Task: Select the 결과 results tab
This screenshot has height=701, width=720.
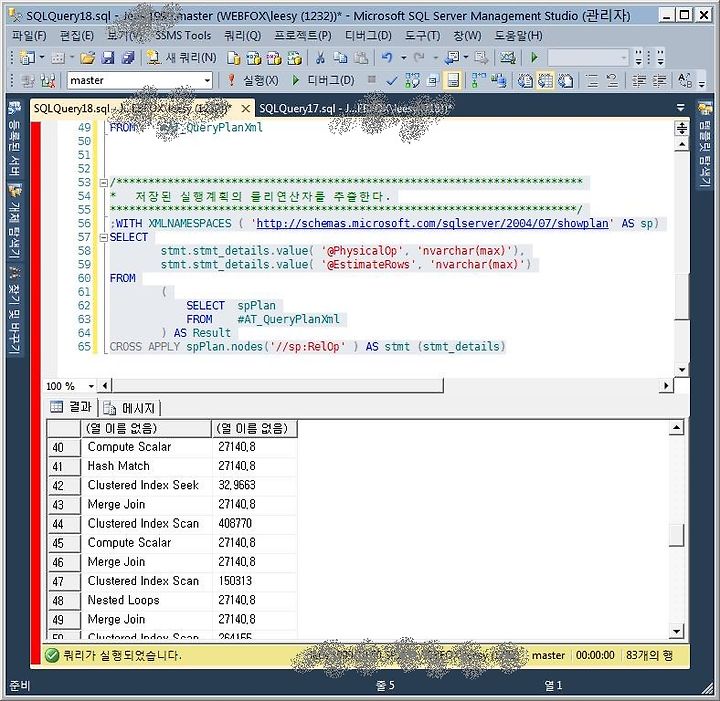Action: tap(72, 407)
